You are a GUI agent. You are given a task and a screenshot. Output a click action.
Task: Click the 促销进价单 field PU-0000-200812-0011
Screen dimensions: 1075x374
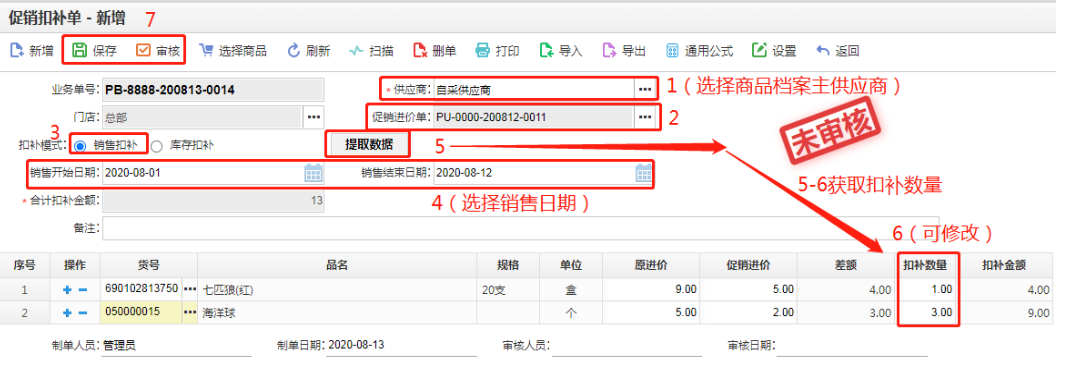click(x=533, y=117)
